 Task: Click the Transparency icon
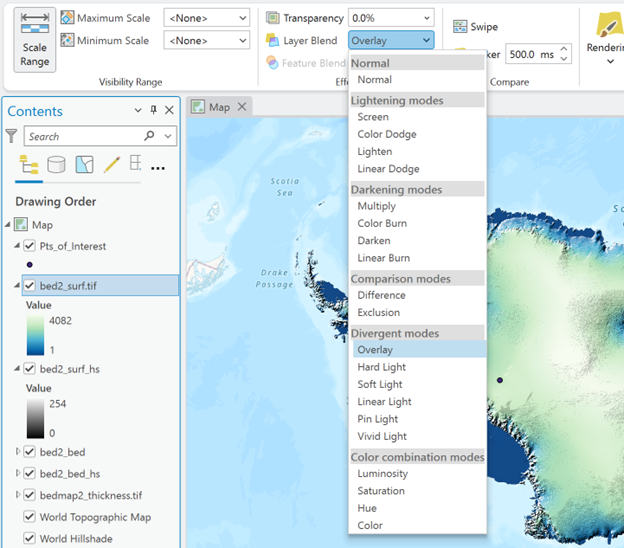tap(273, 18)
